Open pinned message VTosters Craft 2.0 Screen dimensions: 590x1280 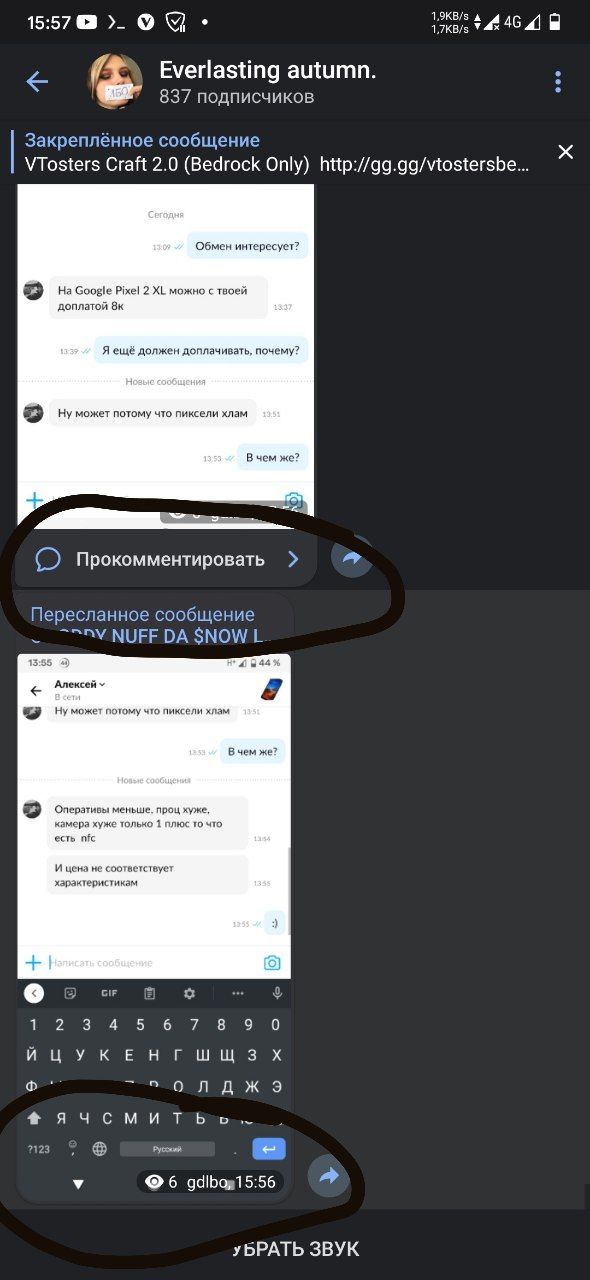coord(277,153)
